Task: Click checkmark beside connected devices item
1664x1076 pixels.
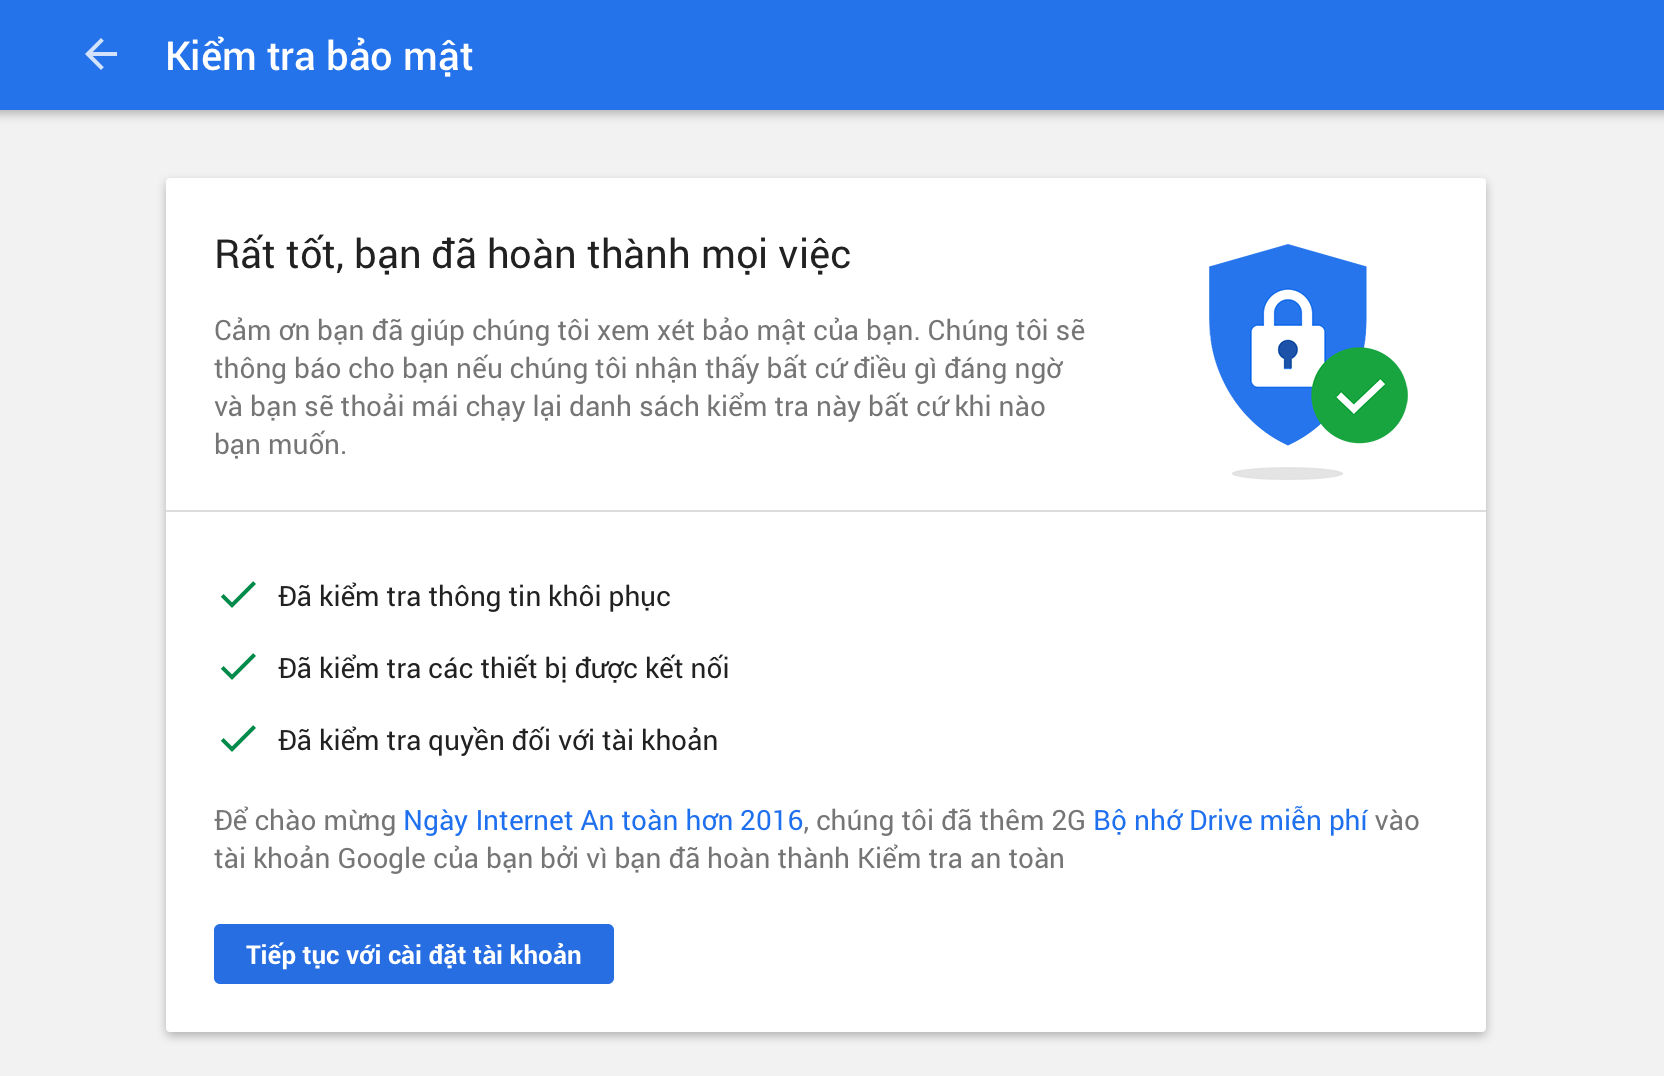Action: point(238,667)
